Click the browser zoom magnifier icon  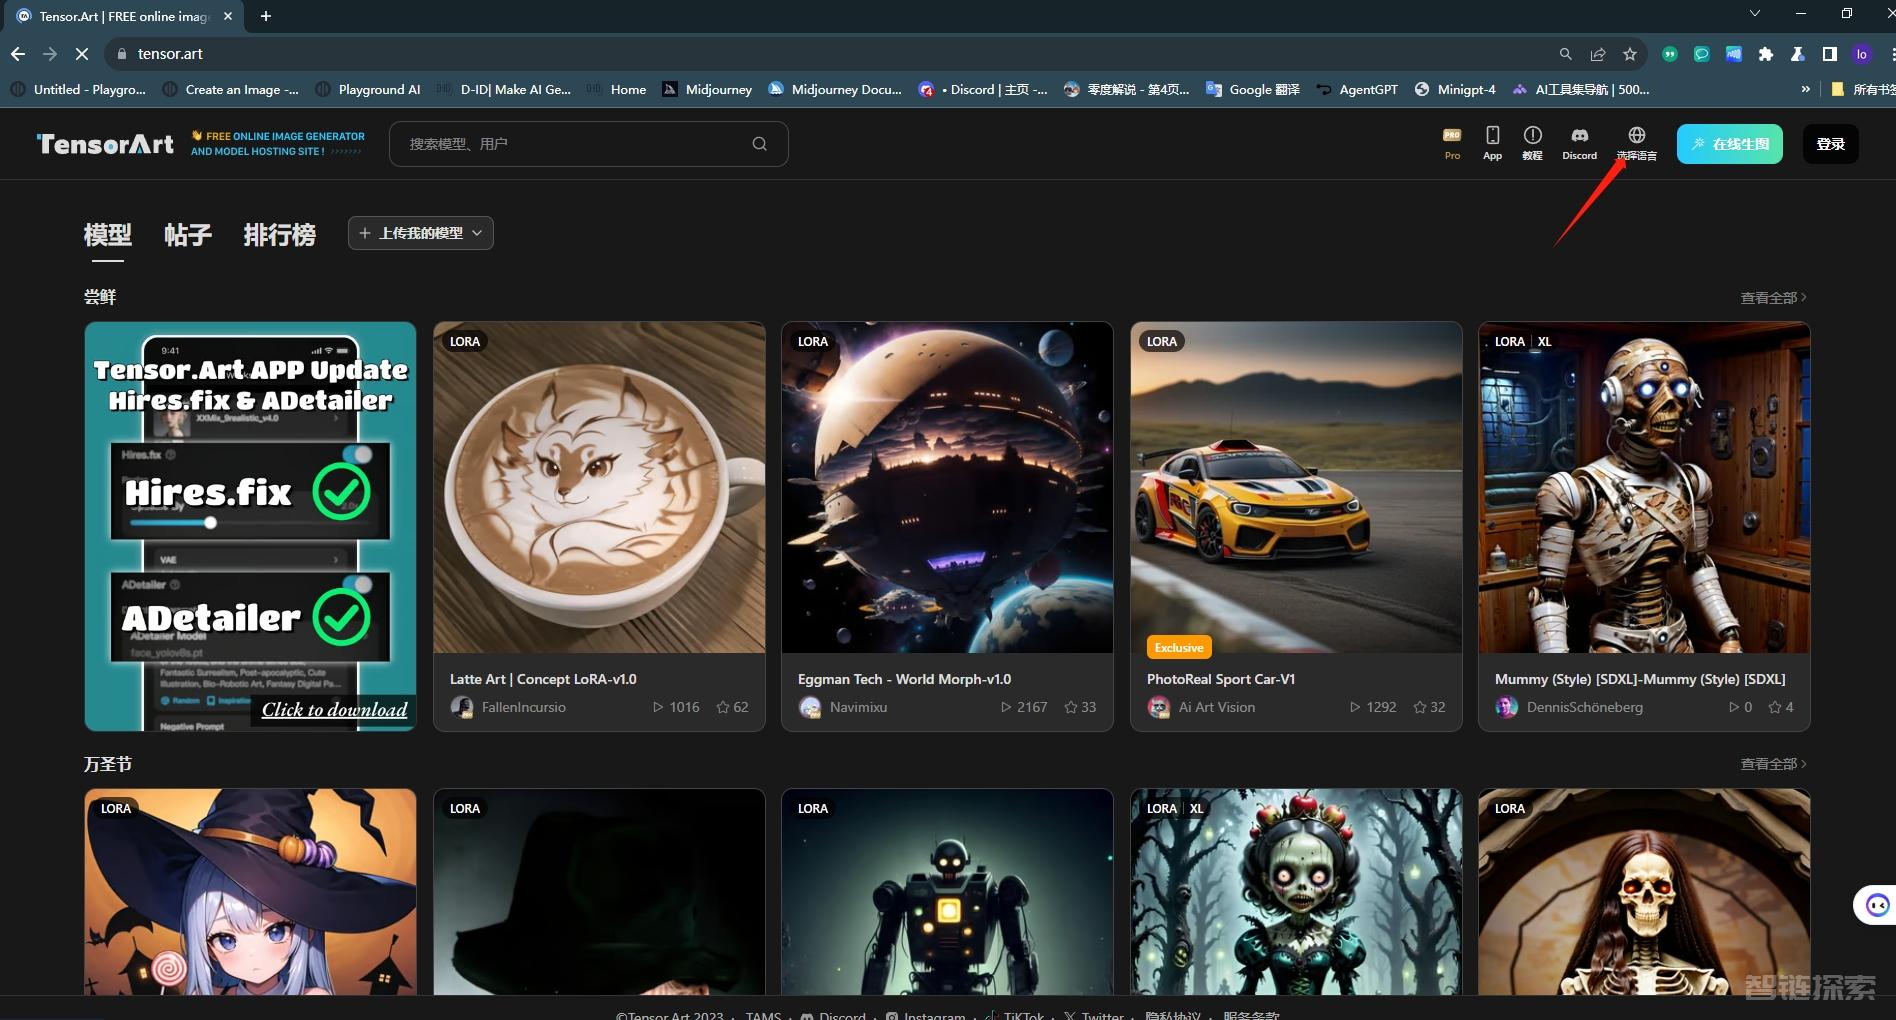(1566, 54)
